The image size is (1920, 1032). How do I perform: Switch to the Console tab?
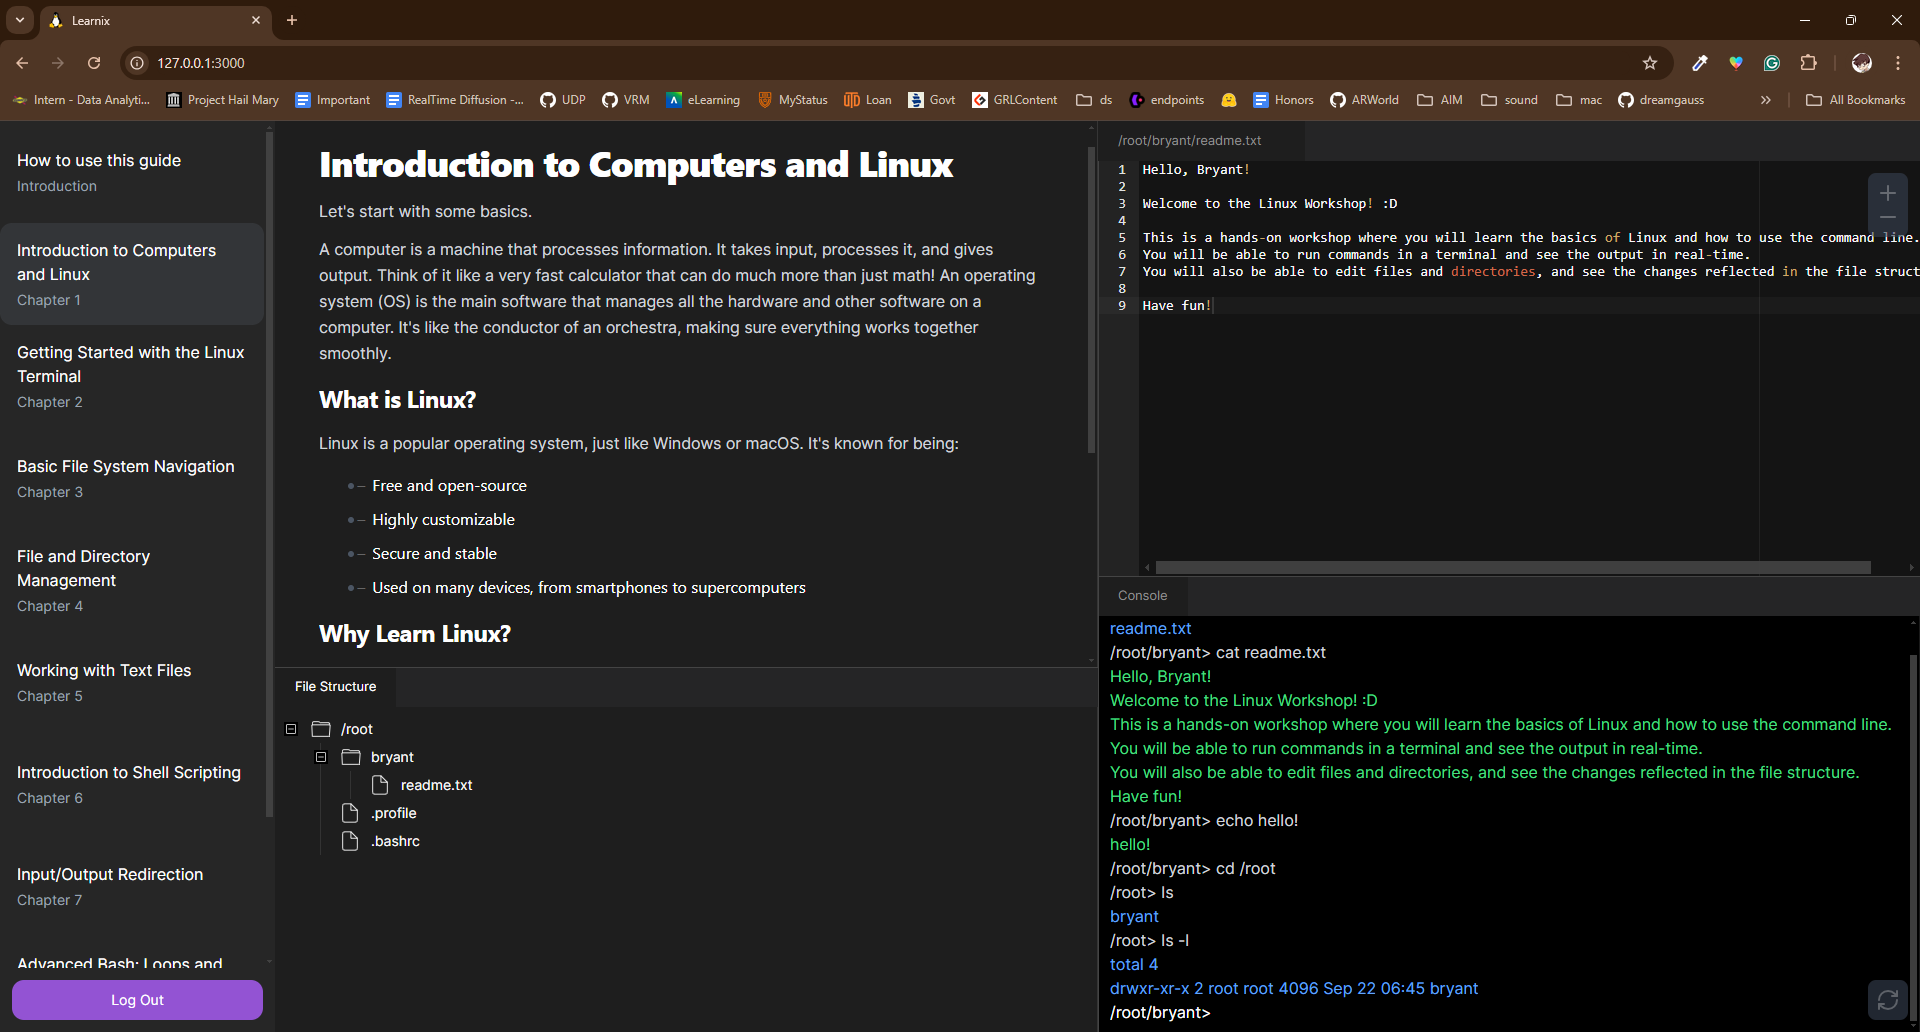tap(1142, 595)
